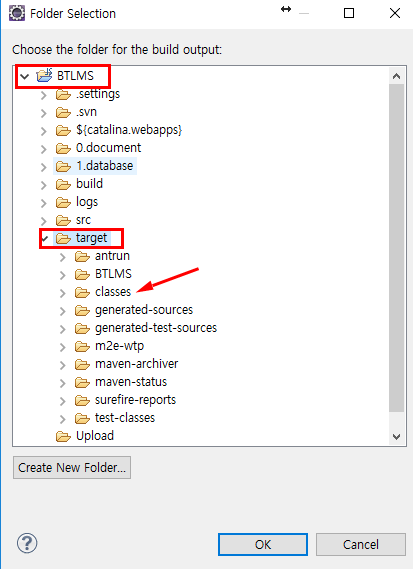This screenshot has width=413, height=569.
Task: Click the BTLMS project icon at tree root
Action: click(44, 75)
